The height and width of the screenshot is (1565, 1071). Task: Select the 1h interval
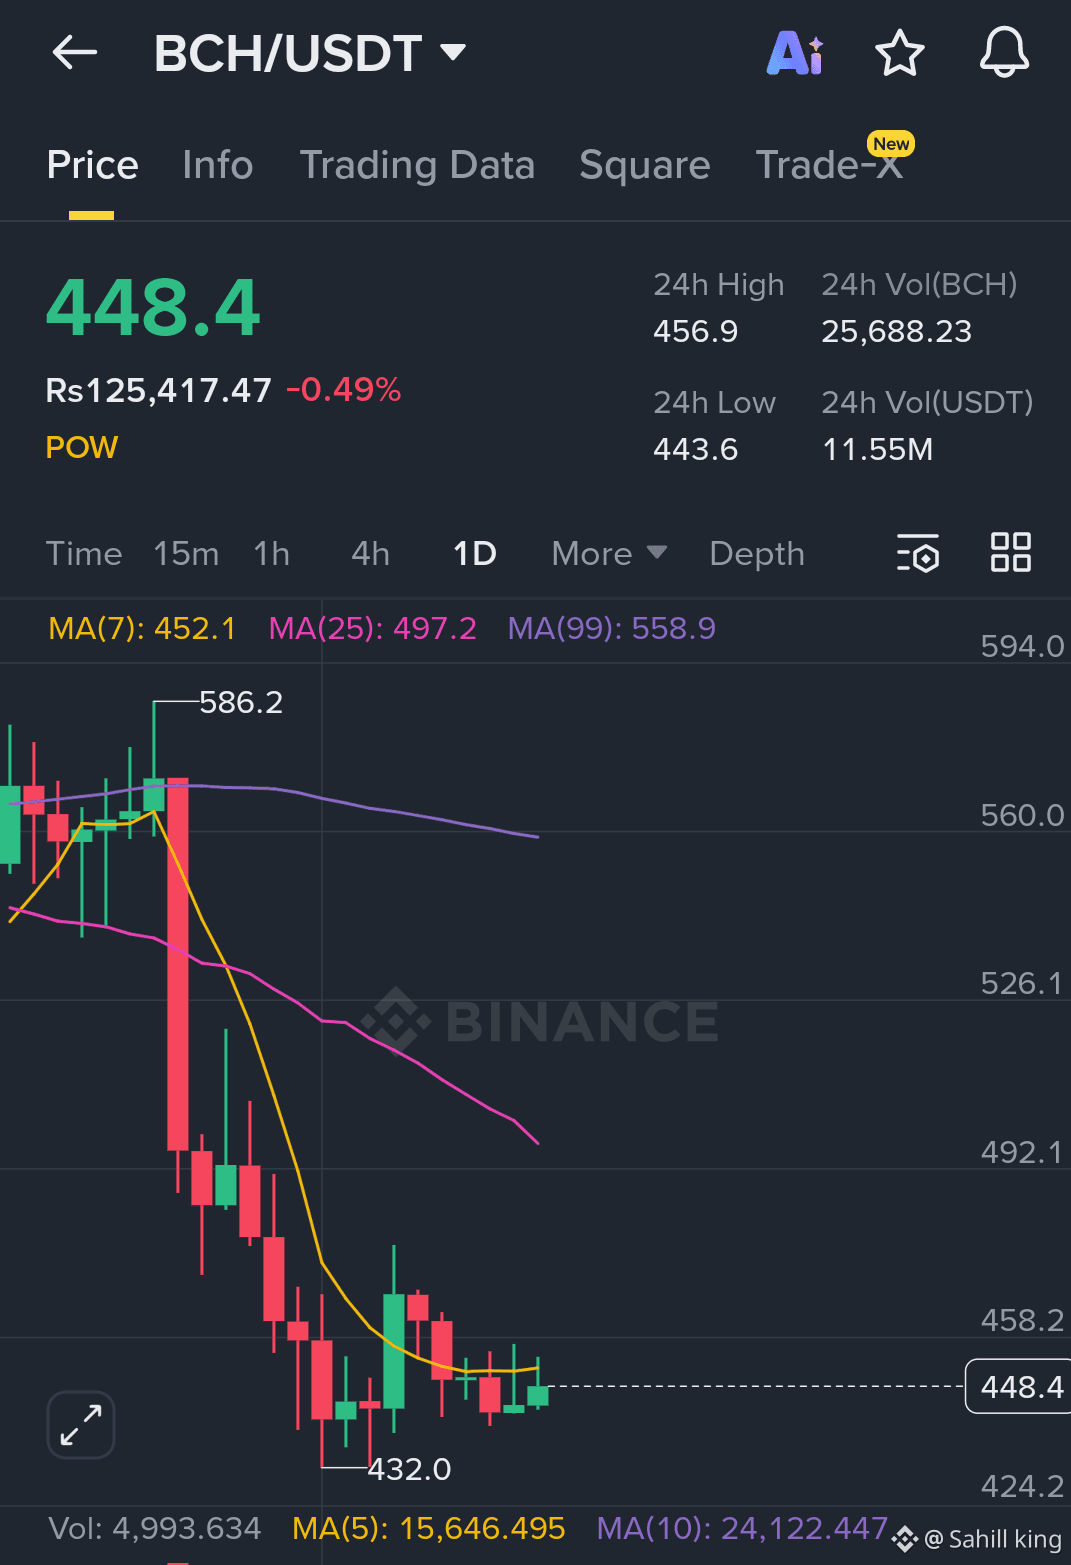pyautogui.click(x=271, y=553)
